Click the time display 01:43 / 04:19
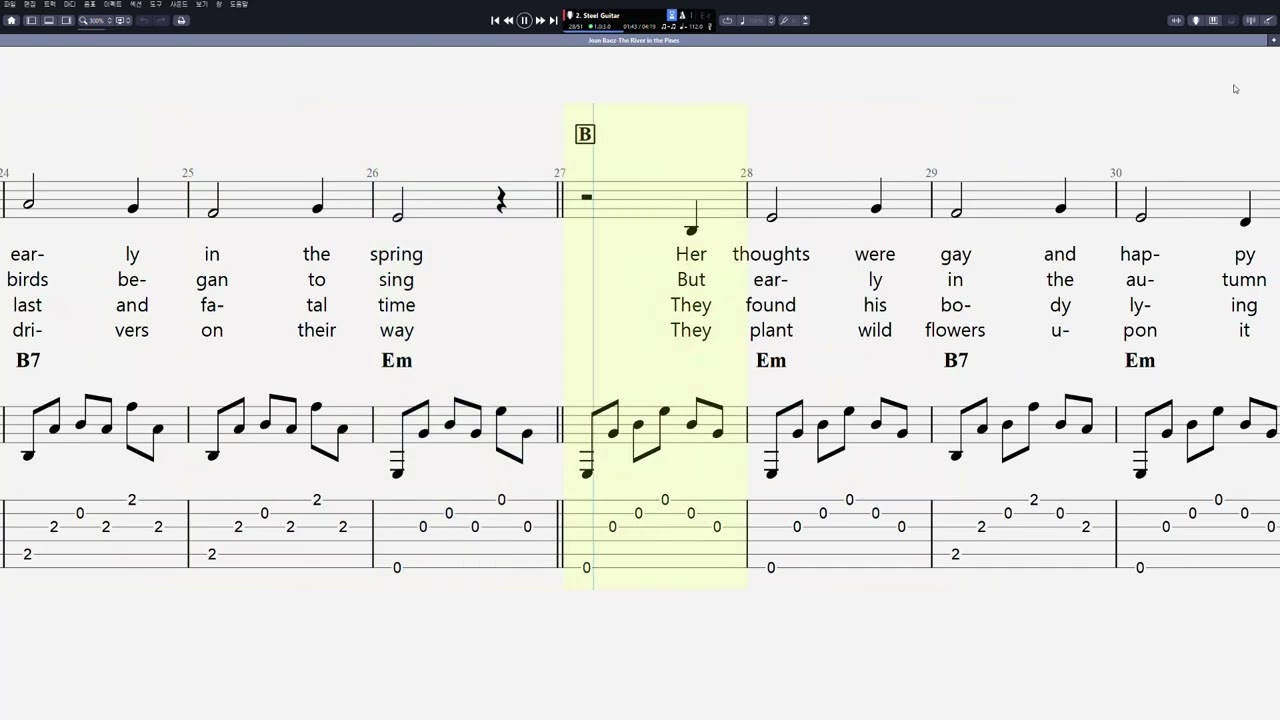Screen dimensions: 1280x720 (639, 27)
